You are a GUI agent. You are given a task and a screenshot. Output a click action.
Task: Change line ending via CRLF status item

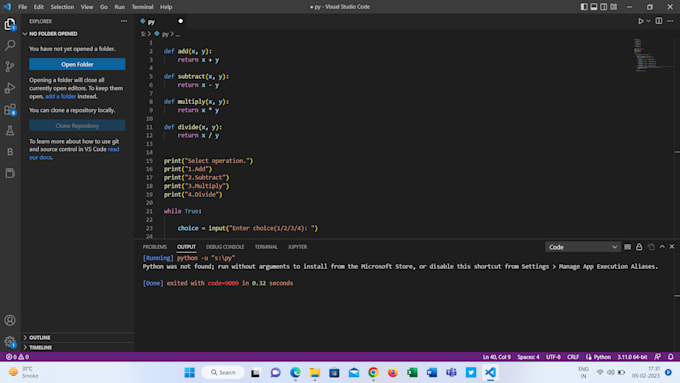click(573, 357)
